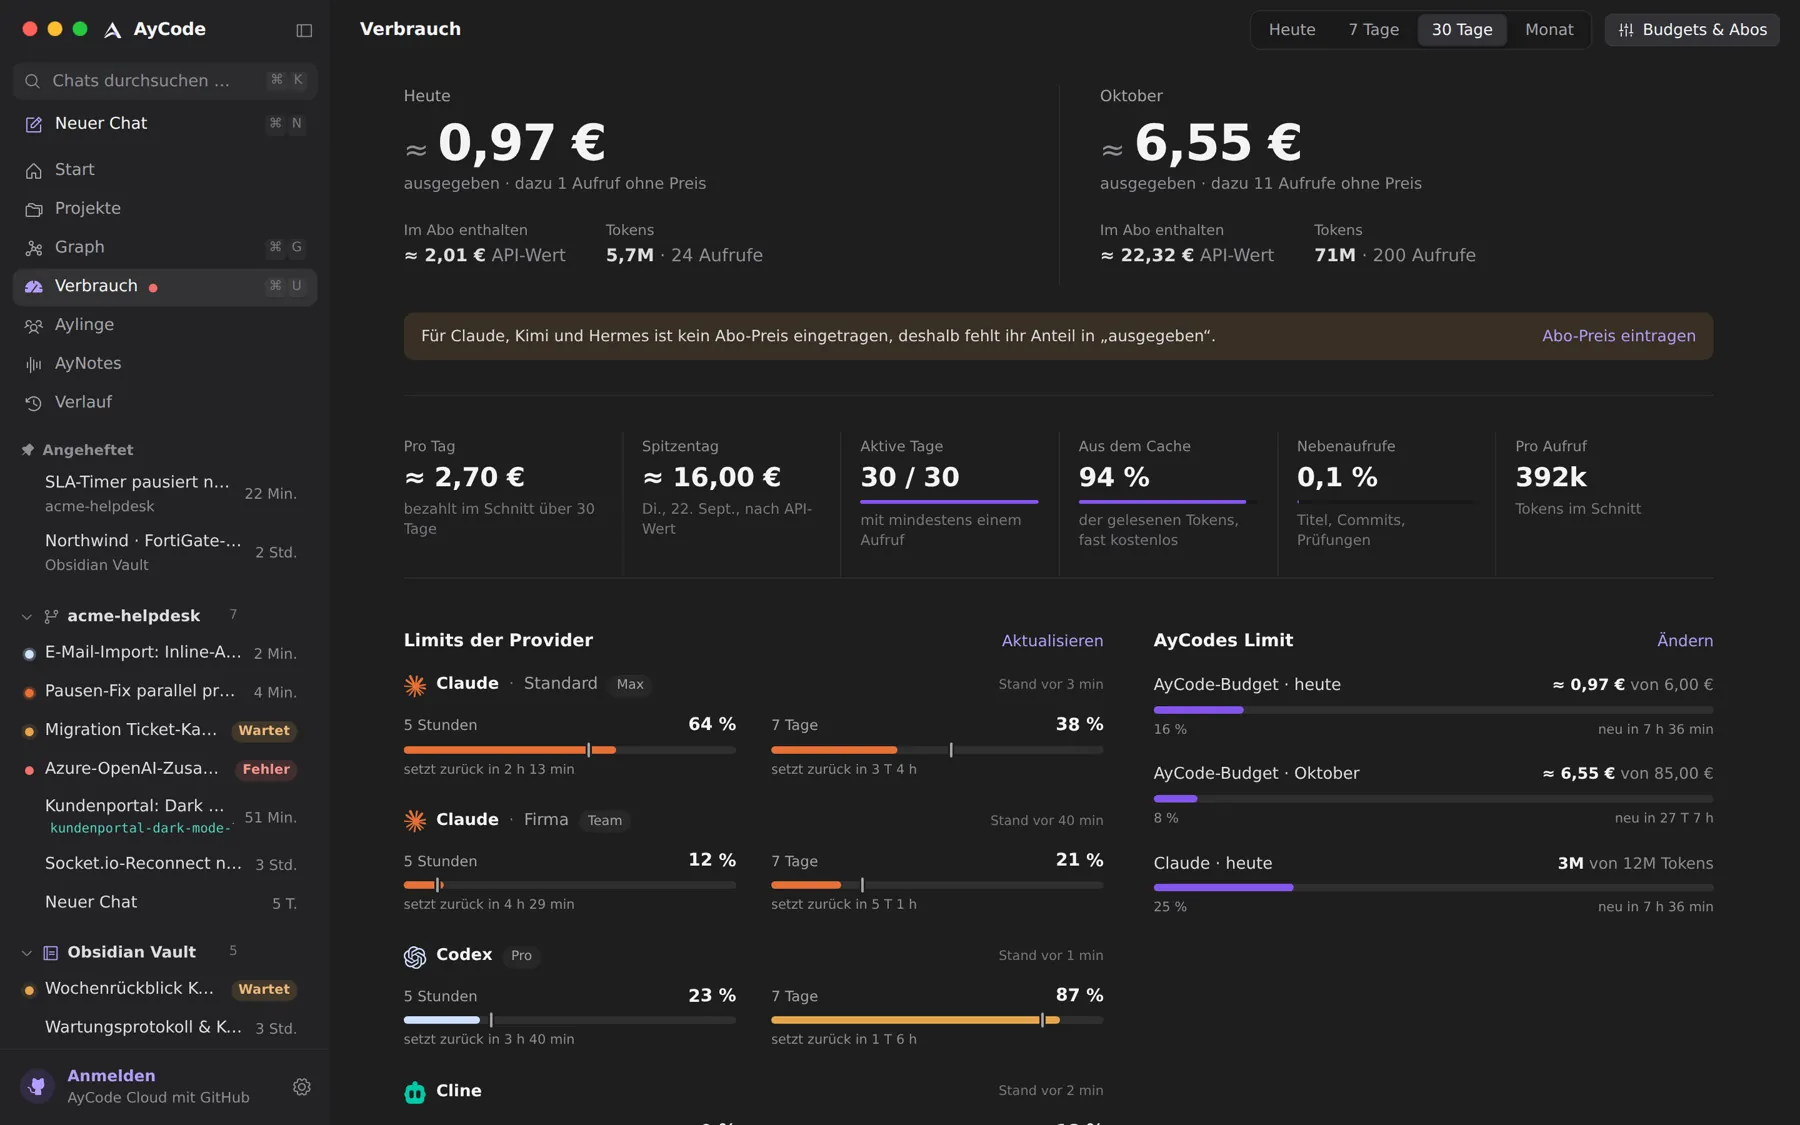Click the Claude Firma starburst logo
Viewport: 1800px width, 1125px height.
415,821
